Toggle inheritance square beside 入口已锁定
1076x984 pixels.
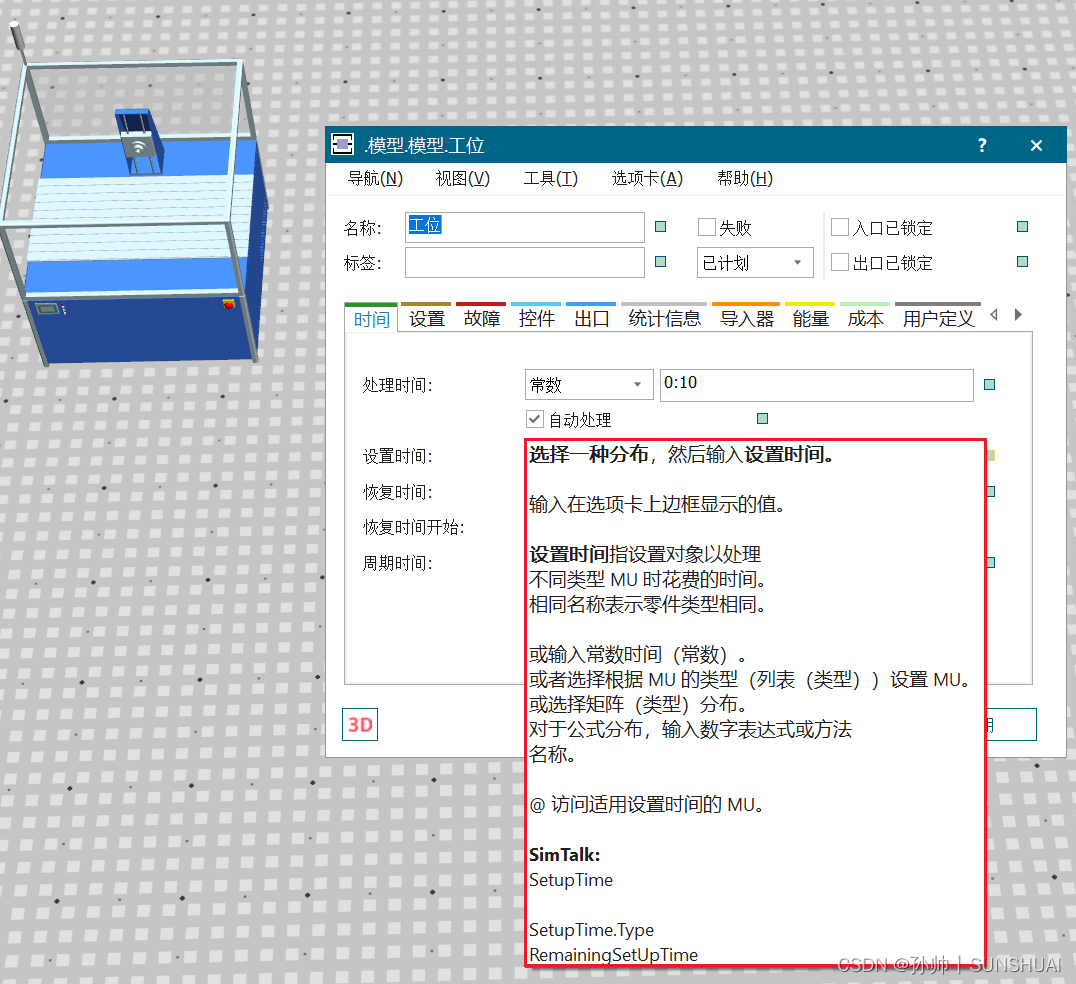(x=1022, y=226)
